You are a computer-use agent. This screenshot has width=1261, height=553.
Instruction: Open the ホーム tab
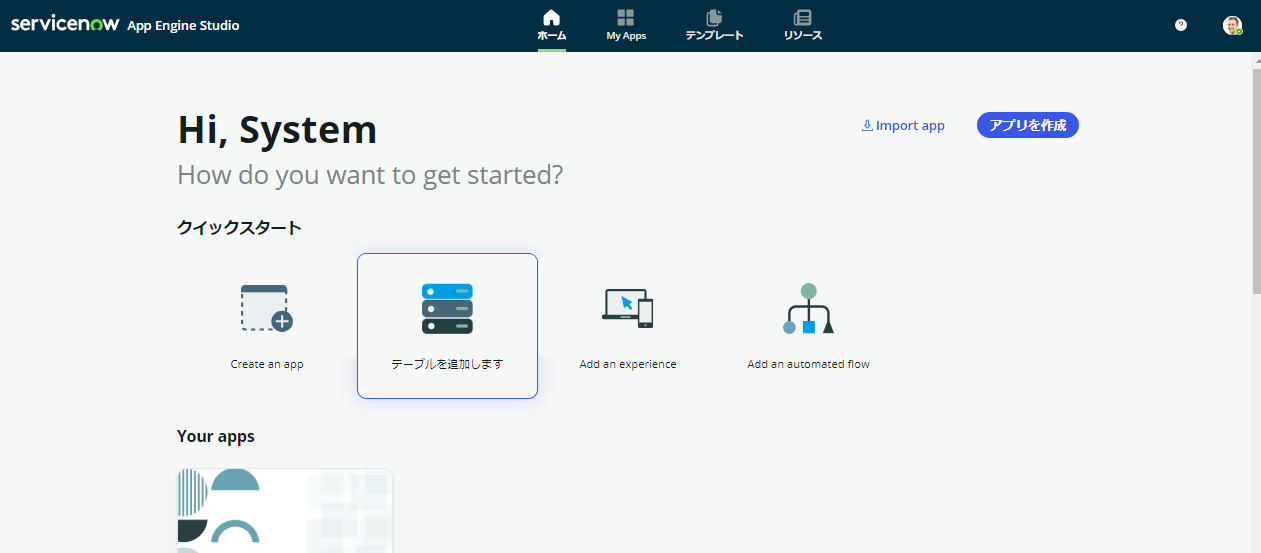tap(551, 26)
